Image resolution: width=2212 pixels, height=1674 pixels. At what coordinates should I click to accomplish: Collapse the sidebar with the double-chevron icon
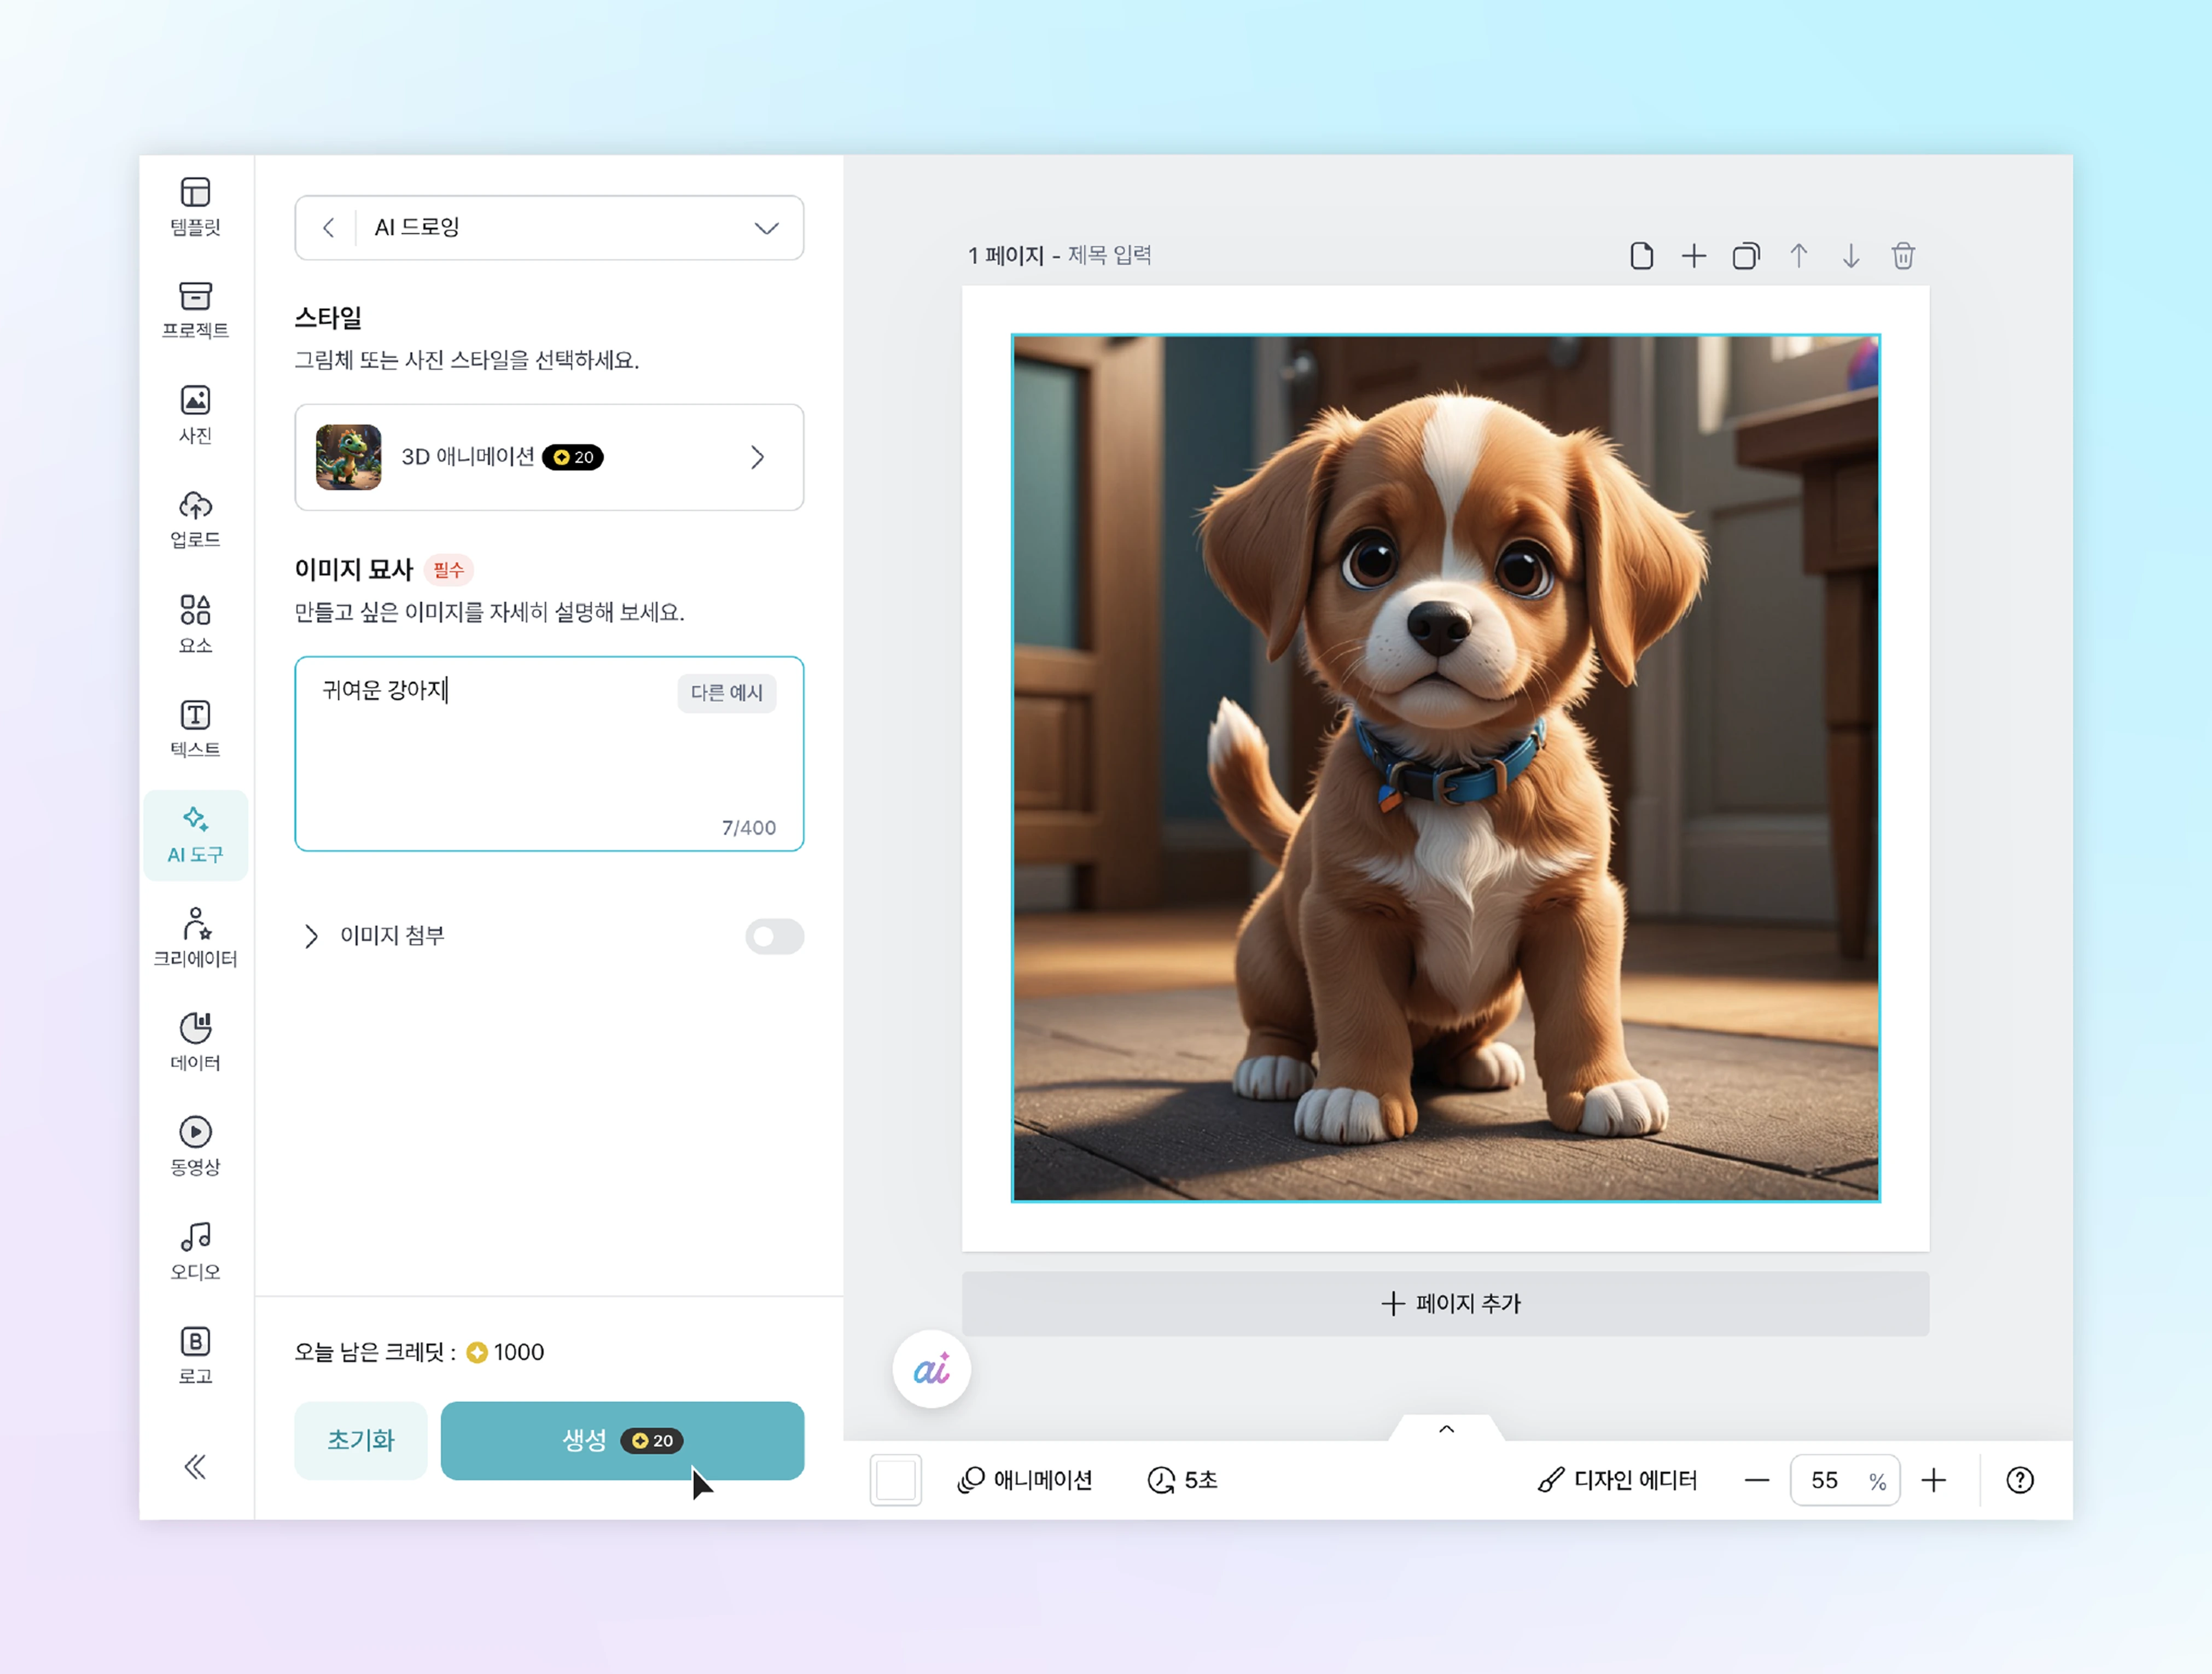click(195, 1467)
